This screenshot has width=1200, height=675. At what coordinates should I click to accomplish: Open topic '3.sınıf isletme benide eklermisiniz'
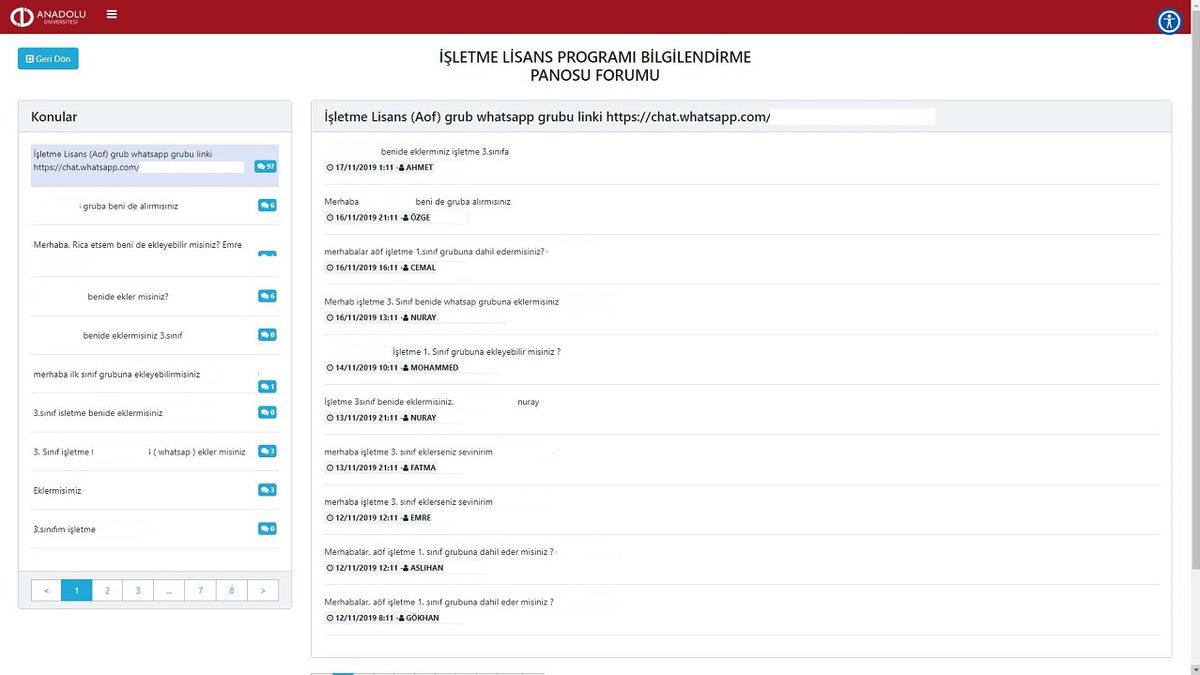(97, 413)
